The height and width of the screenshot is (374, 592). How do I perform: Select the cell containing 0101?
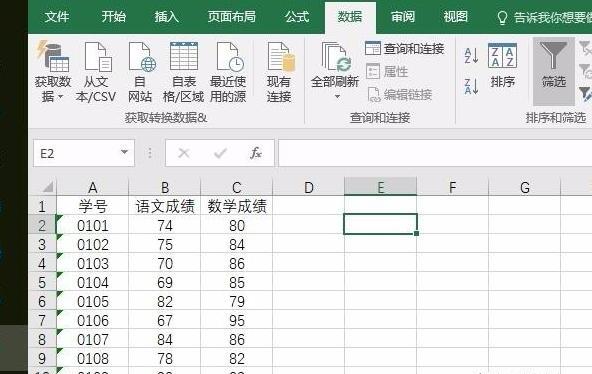click(x=92, y=225)
